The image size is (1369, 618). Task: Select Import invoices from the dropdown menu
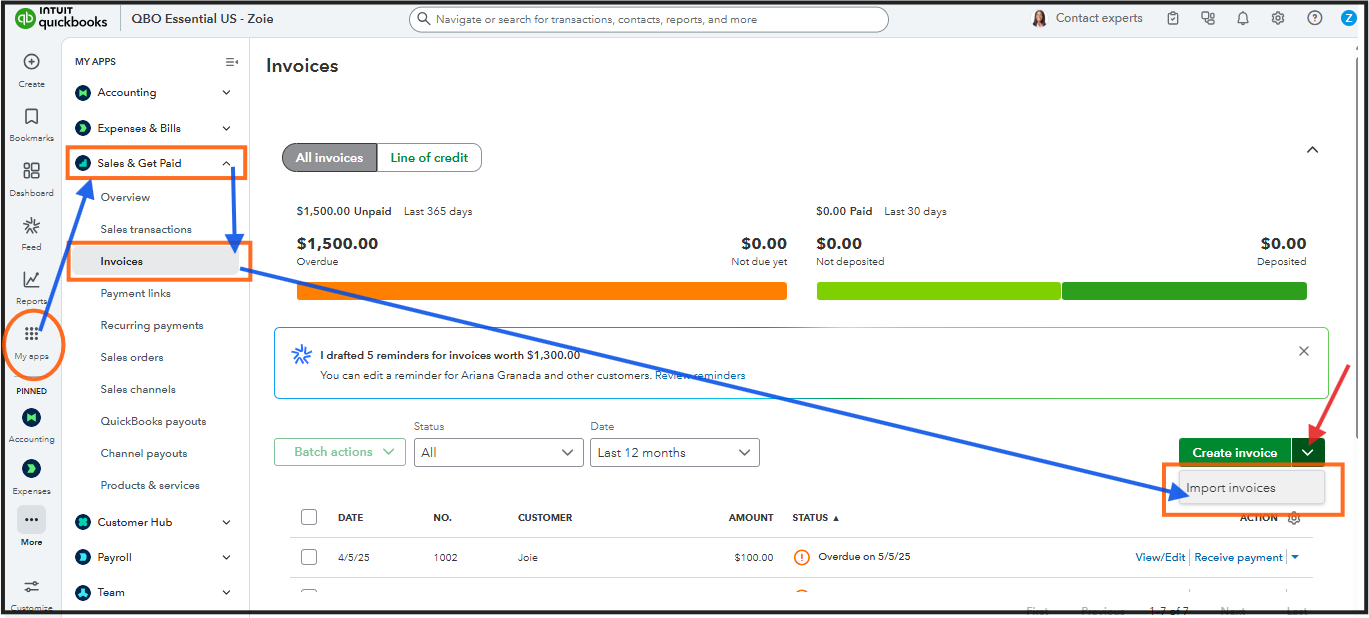tap(1231, 488)
